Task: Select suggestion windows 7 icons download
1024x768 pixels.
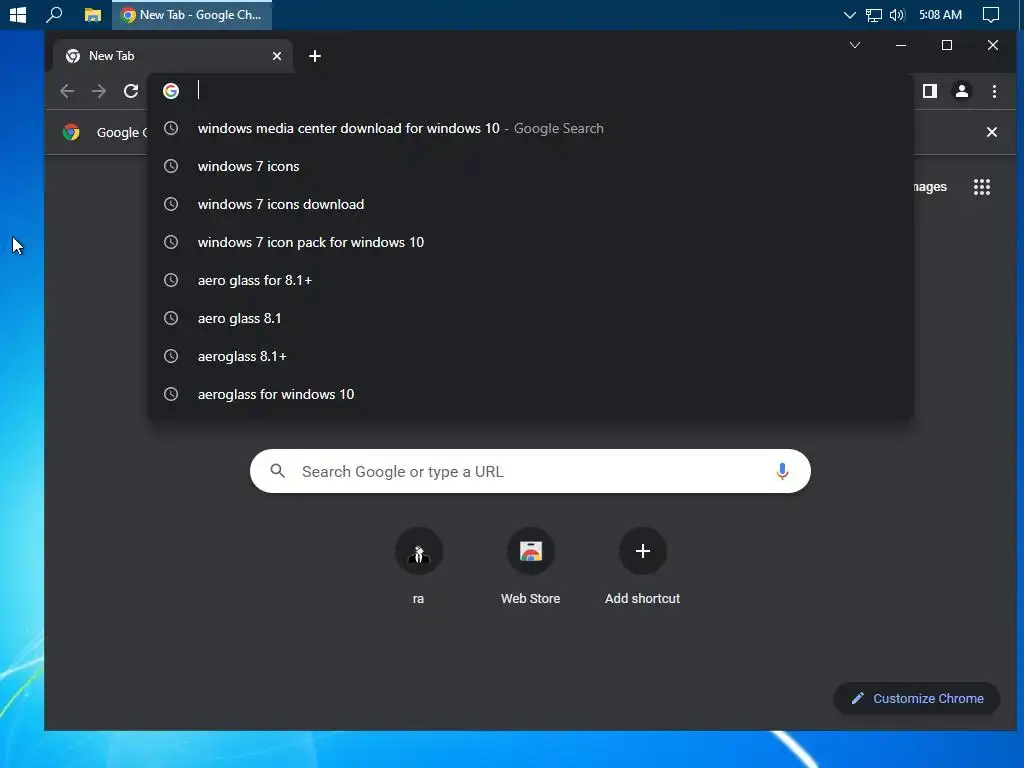Action: click(530, 204)
